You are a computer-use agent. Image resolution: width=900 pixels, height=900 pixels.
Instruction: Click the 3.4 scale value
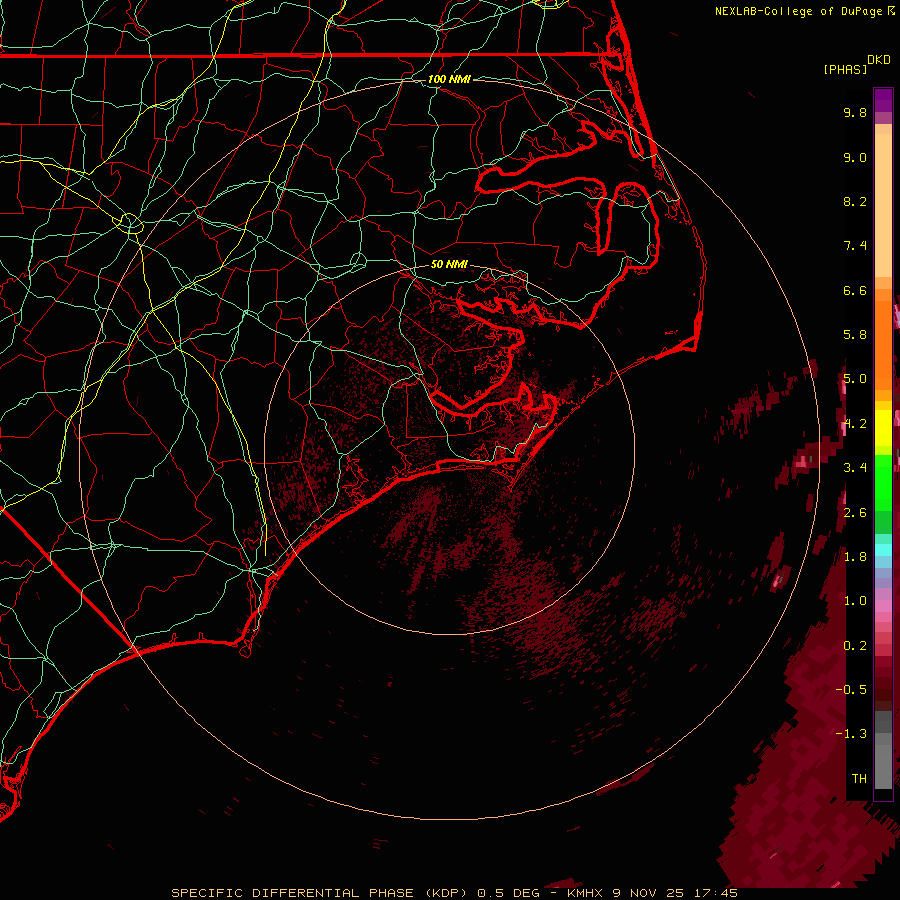pos(855,468)
